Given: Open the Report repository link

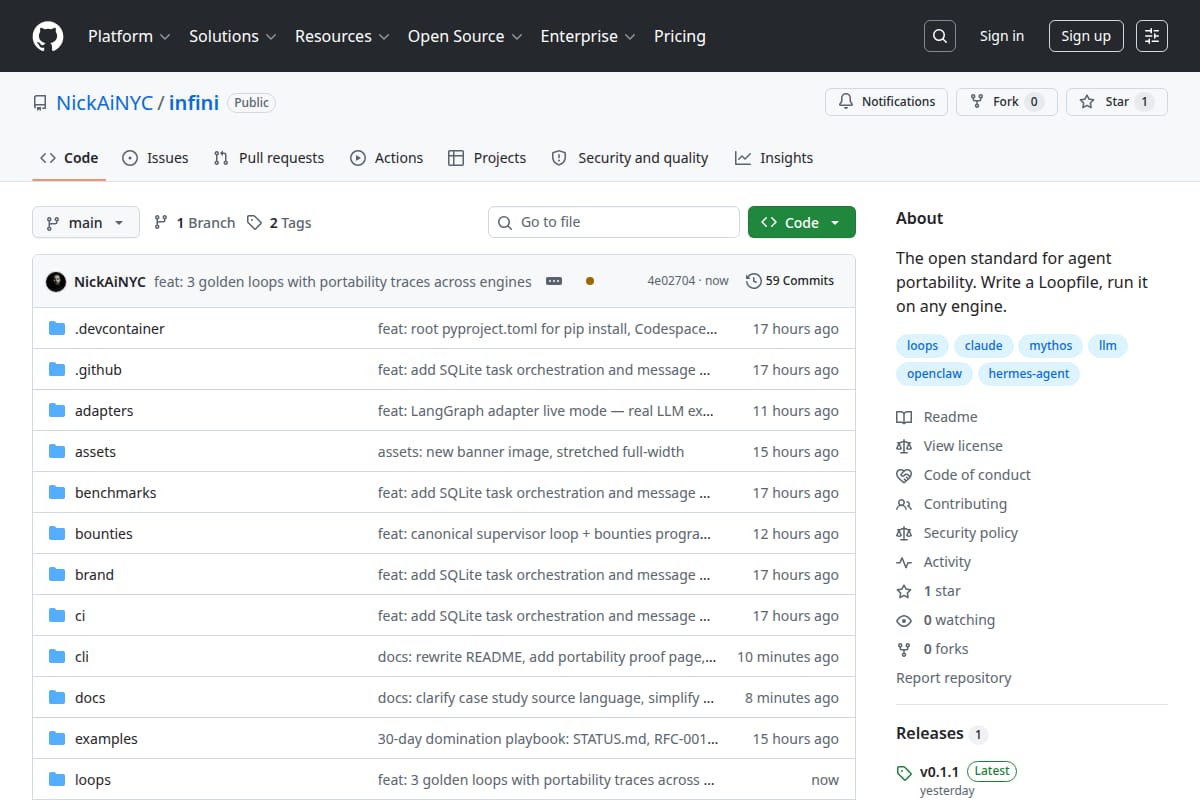Looking at the screenshot, I should pos(954,678).
